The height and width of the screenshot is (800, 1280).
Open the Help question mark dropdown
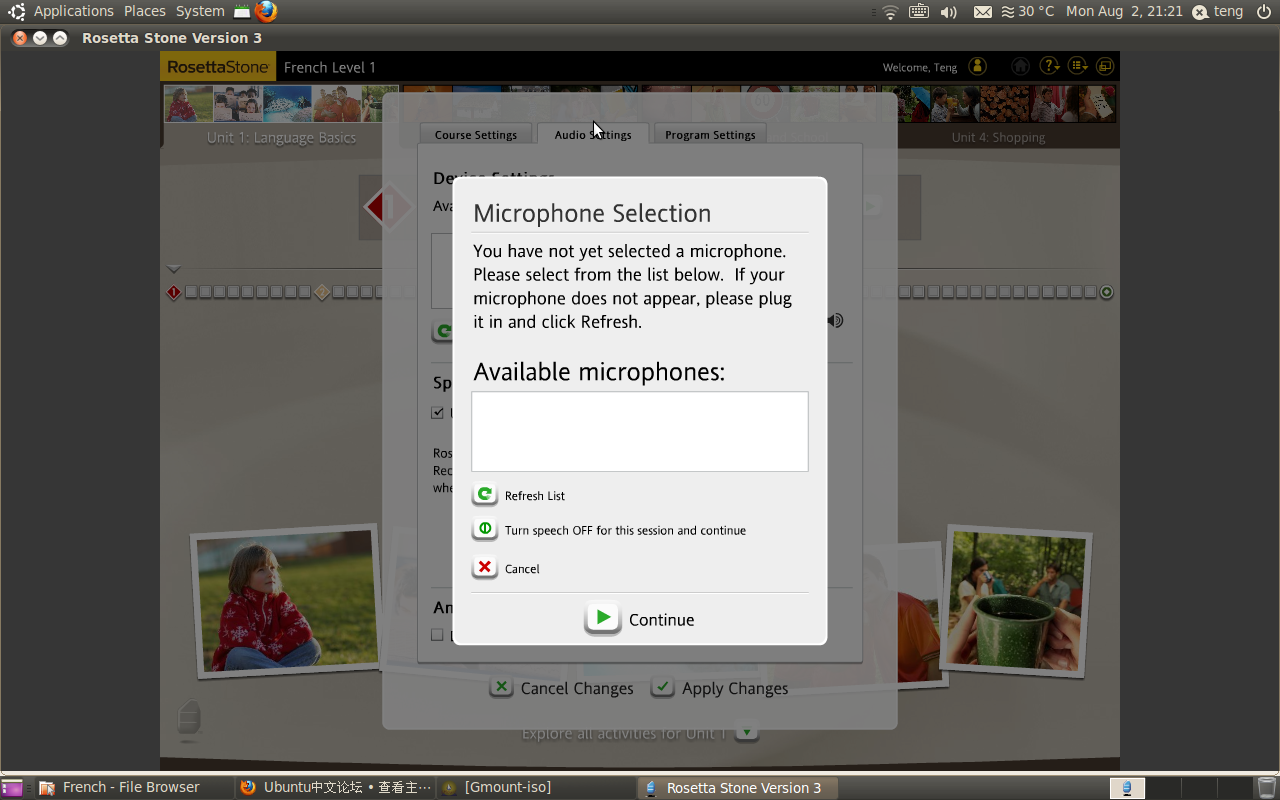coord(1049,66)
